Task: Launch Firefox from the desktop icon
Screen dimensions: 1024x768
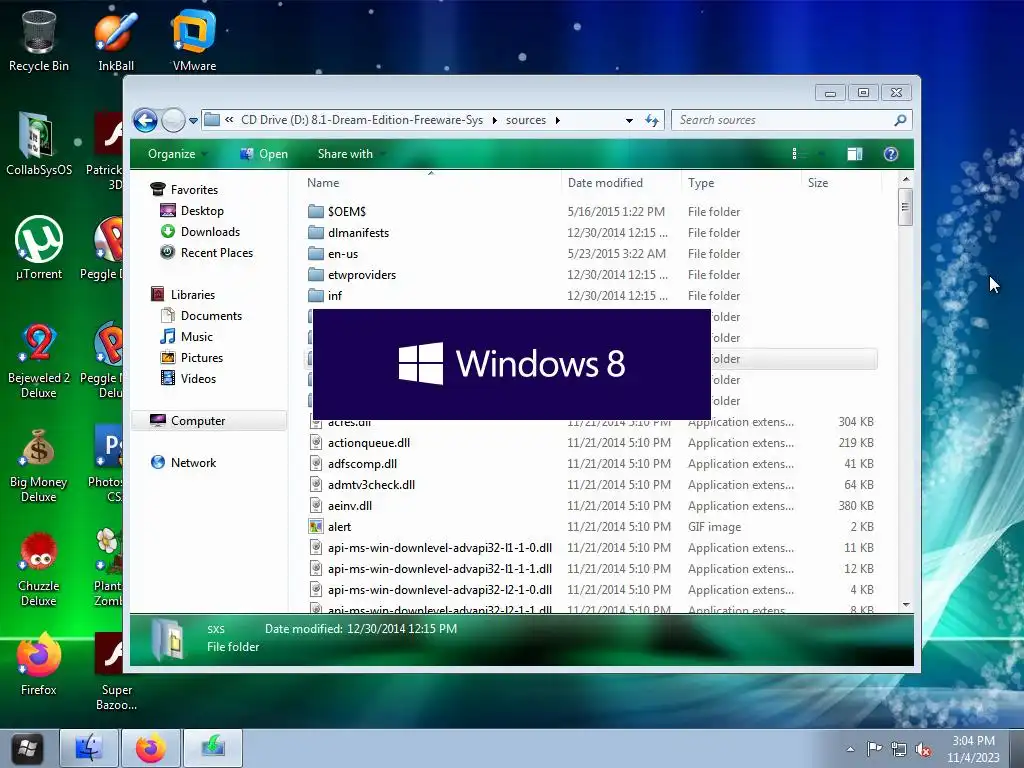Action: click(x=39, y=664)
